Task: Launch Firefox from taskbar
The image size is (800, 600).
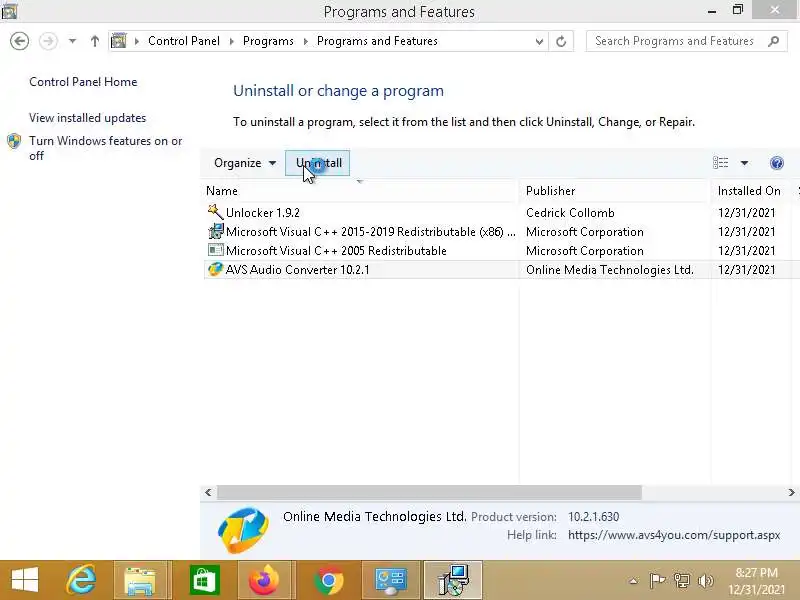Action: pos(264,580)
